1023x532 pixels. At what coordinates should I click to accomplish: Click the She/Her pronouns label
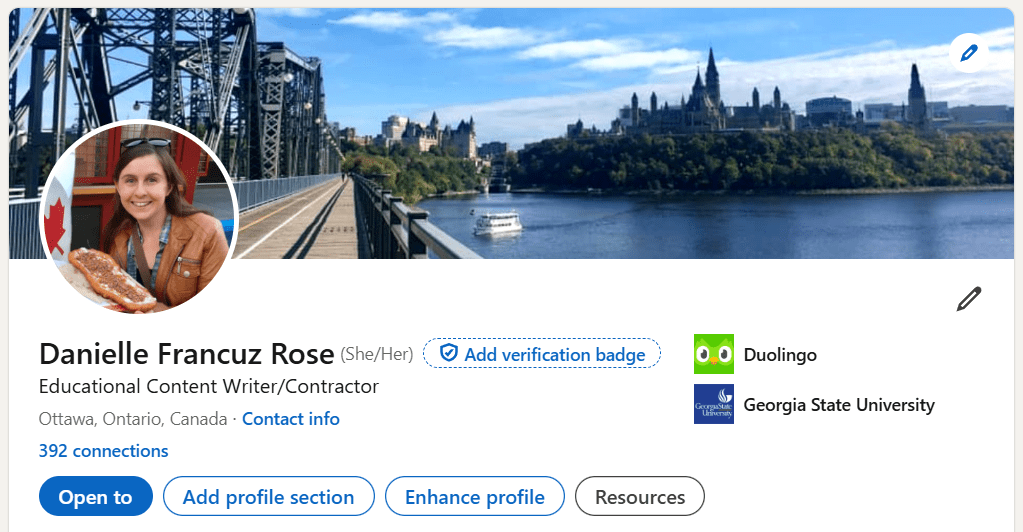tap(377, 354)
